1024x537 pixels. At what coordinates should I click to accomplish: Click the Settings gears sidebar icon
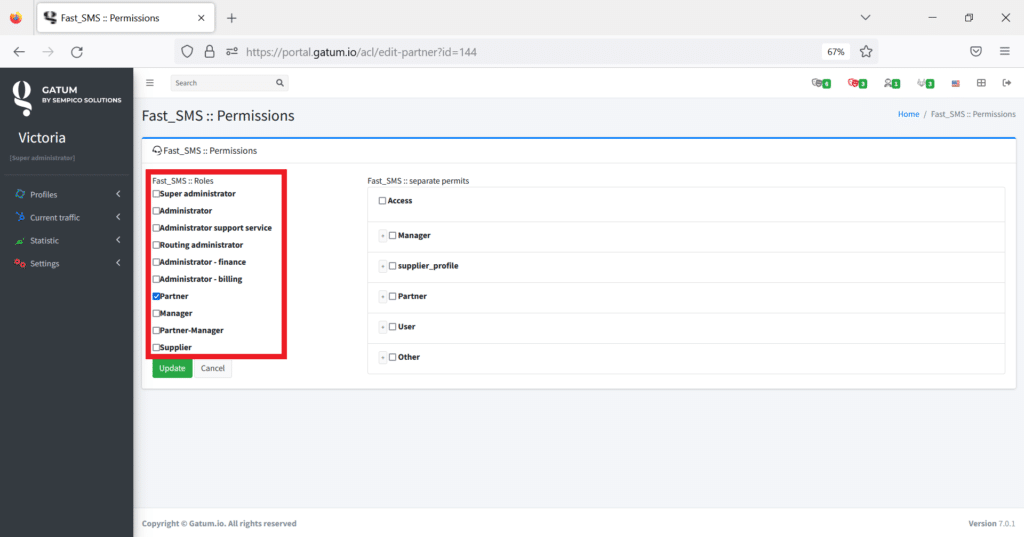point(20,263)
